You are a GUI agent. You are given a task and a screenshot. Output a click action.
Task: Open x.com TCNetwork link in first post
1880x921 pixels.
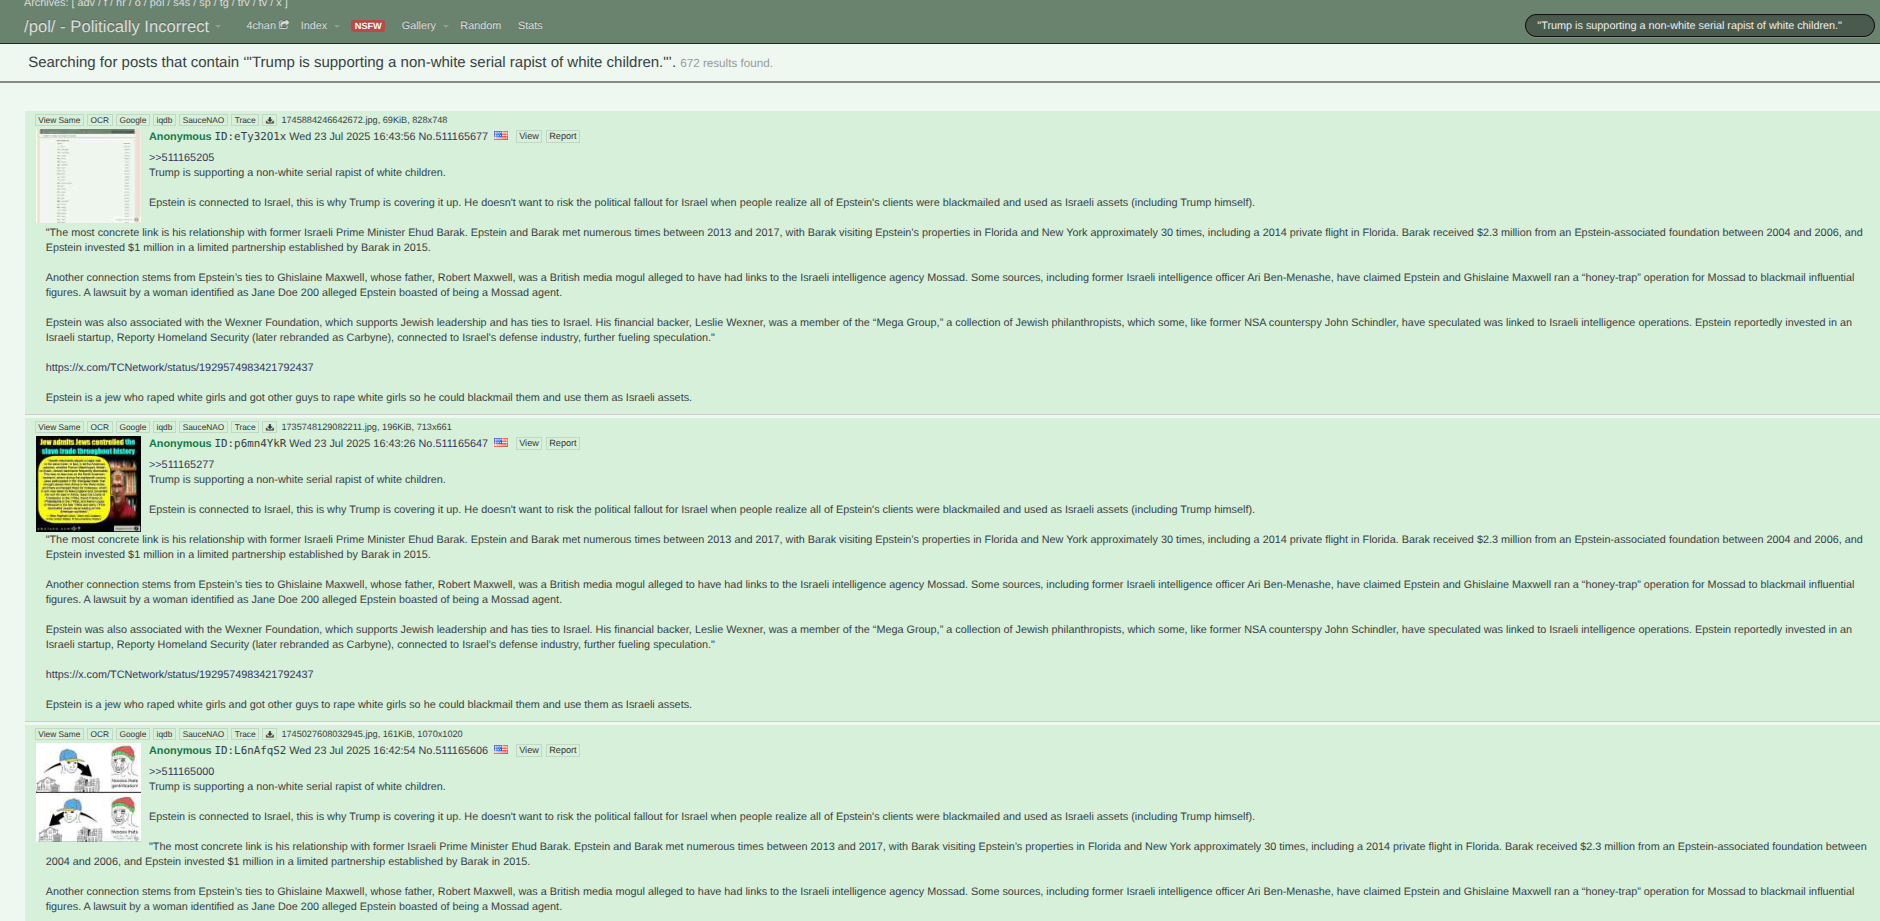(x=179, y=367)
